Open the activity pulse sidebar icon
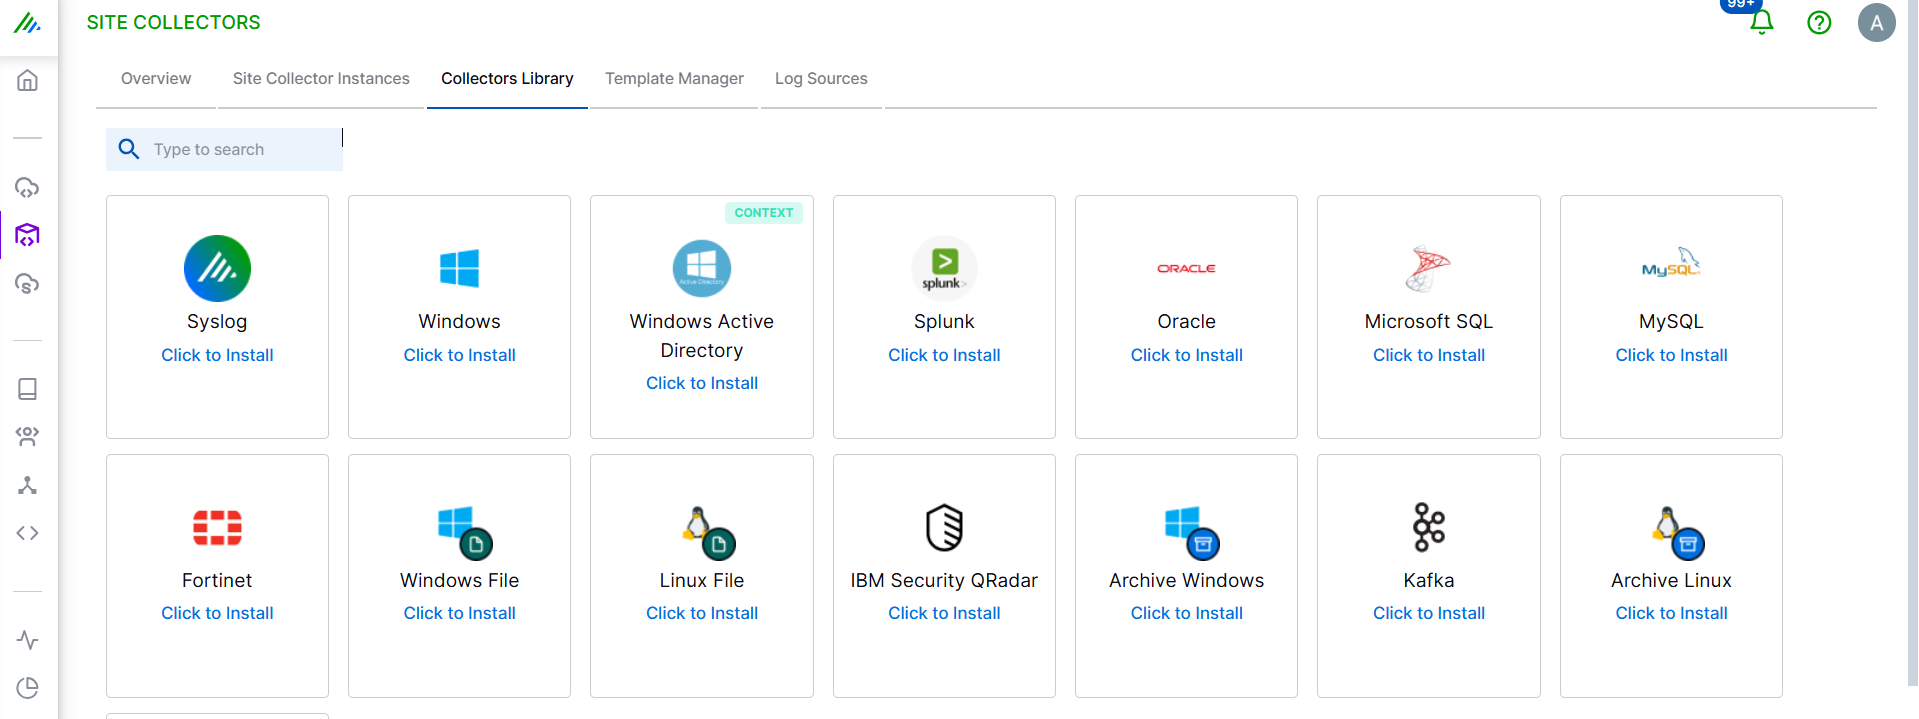The image size is (1919, 719). [x=27, y=640]
